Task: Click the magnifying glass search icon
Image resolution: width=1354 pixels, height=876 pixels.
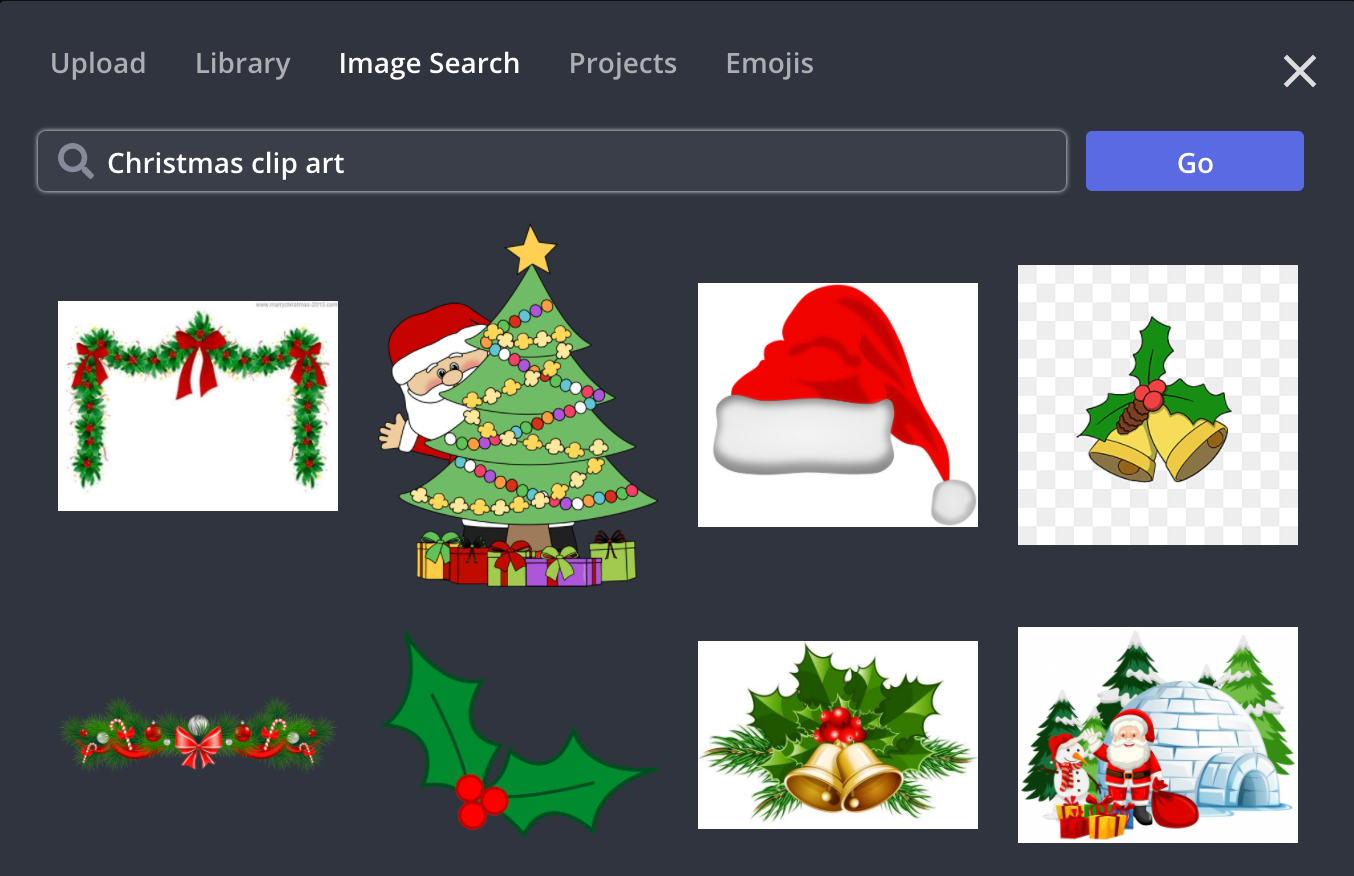Action: tap(75, 161)
